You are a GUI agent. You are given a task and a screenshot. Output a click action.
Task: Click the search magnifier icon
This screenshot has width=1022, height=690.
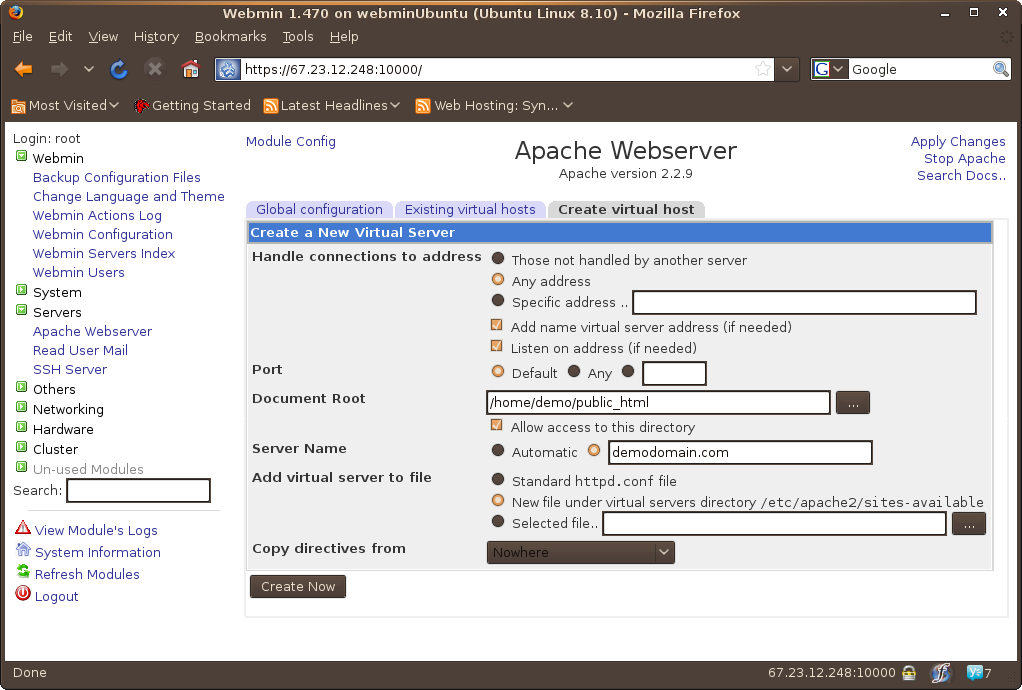pos(1000,69)
